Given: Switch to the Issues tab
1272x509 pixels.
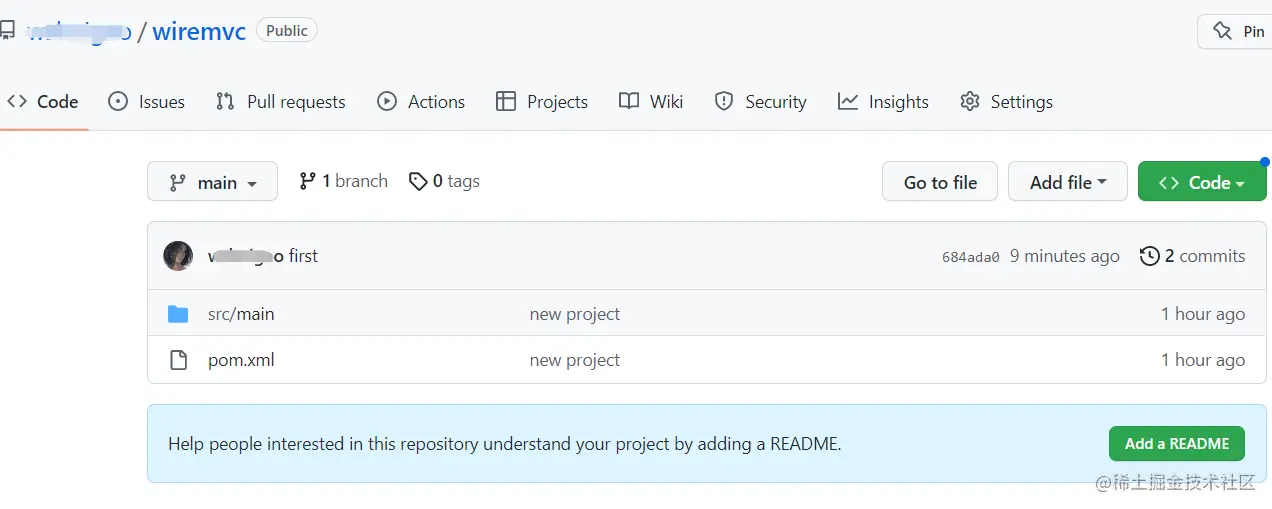Looking at the screenshot, I should (x=147, y=102).
